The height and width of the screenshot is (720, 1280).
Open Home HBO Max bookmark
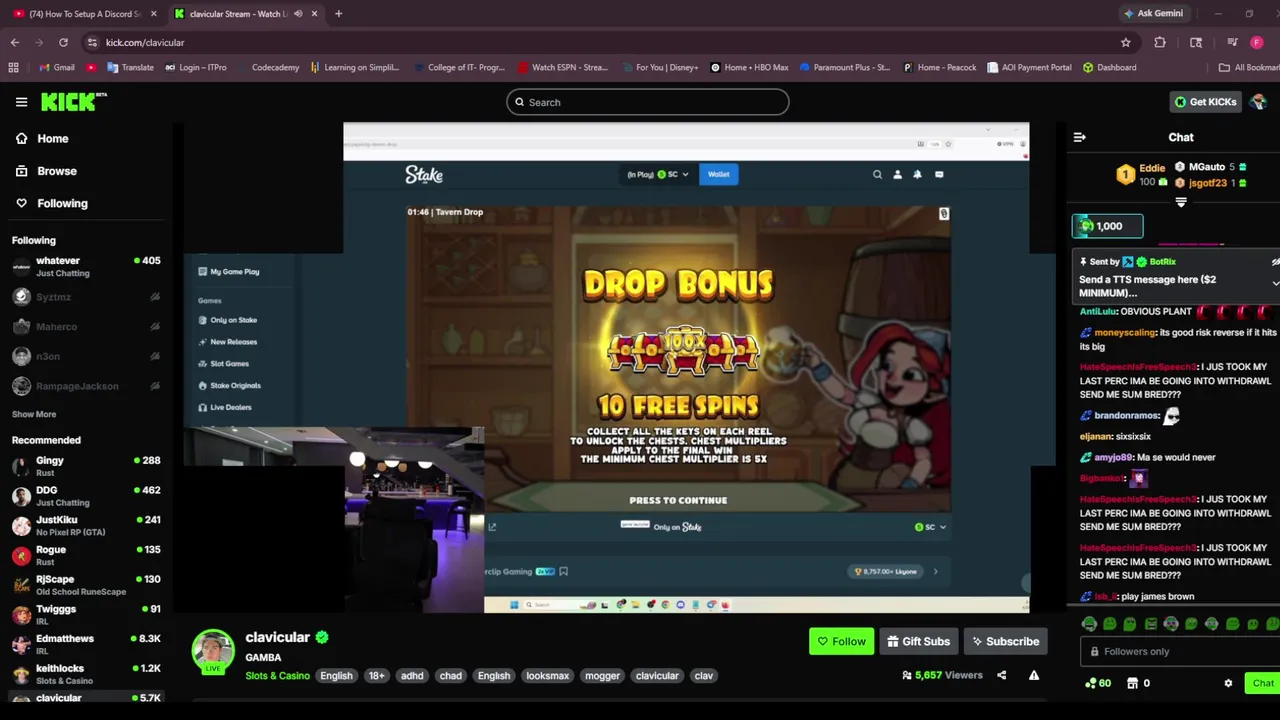point(749,67)
